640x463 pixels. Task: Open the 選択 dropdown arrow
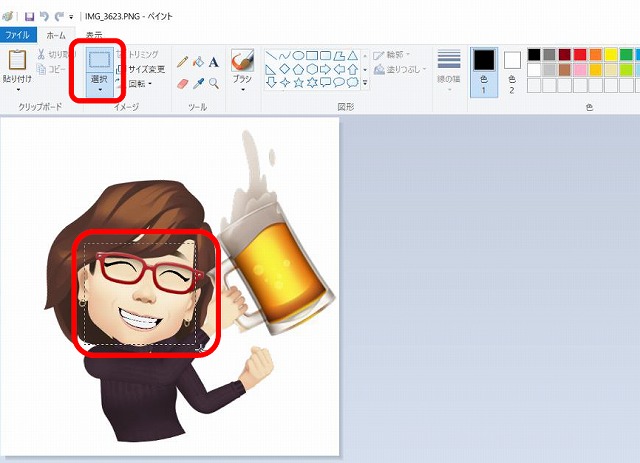[x=99, y=90]
